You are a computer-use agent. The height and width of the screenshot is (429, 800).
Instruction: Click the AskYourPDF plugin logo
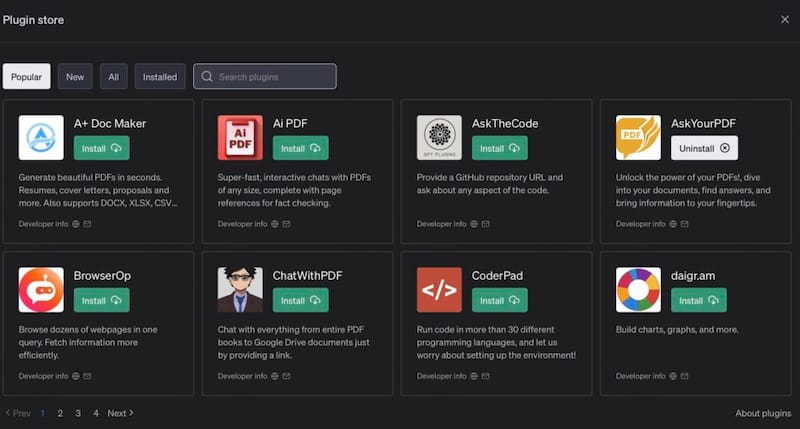click(x=638, y=137)
